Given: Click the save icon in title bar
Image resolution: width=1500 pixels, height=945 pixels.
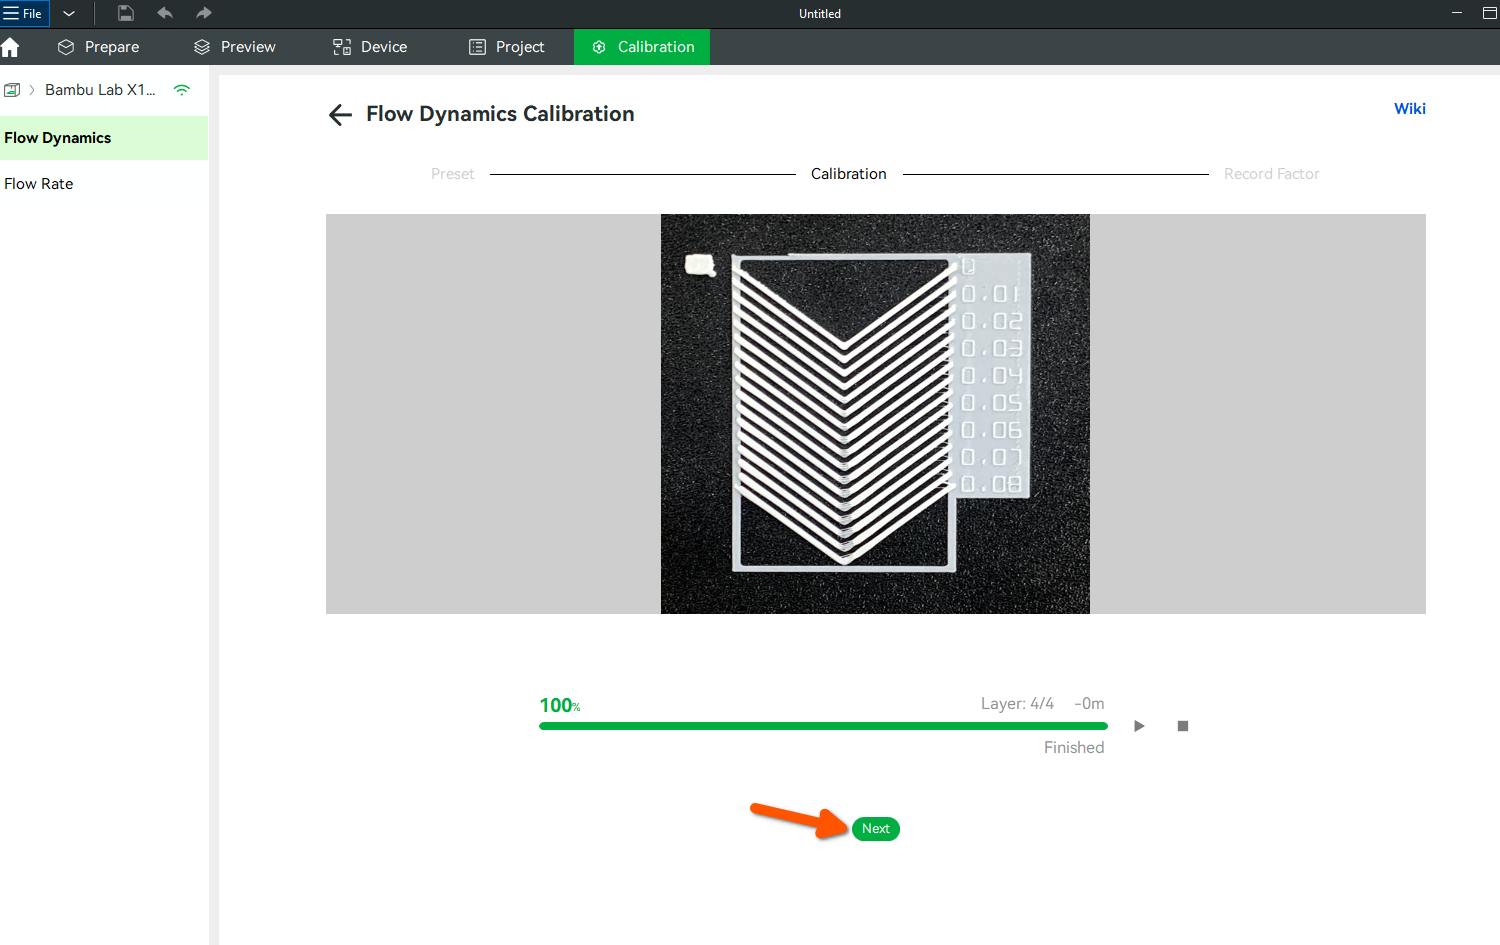Looking at the screenshot, I should click(126, 13).
